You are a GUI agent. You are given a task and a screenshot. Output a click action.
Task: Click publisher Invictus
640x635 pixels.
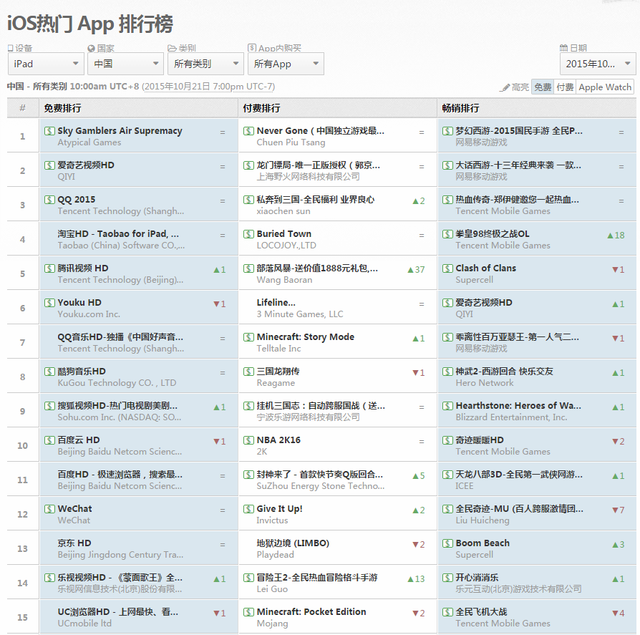point(272,520)
